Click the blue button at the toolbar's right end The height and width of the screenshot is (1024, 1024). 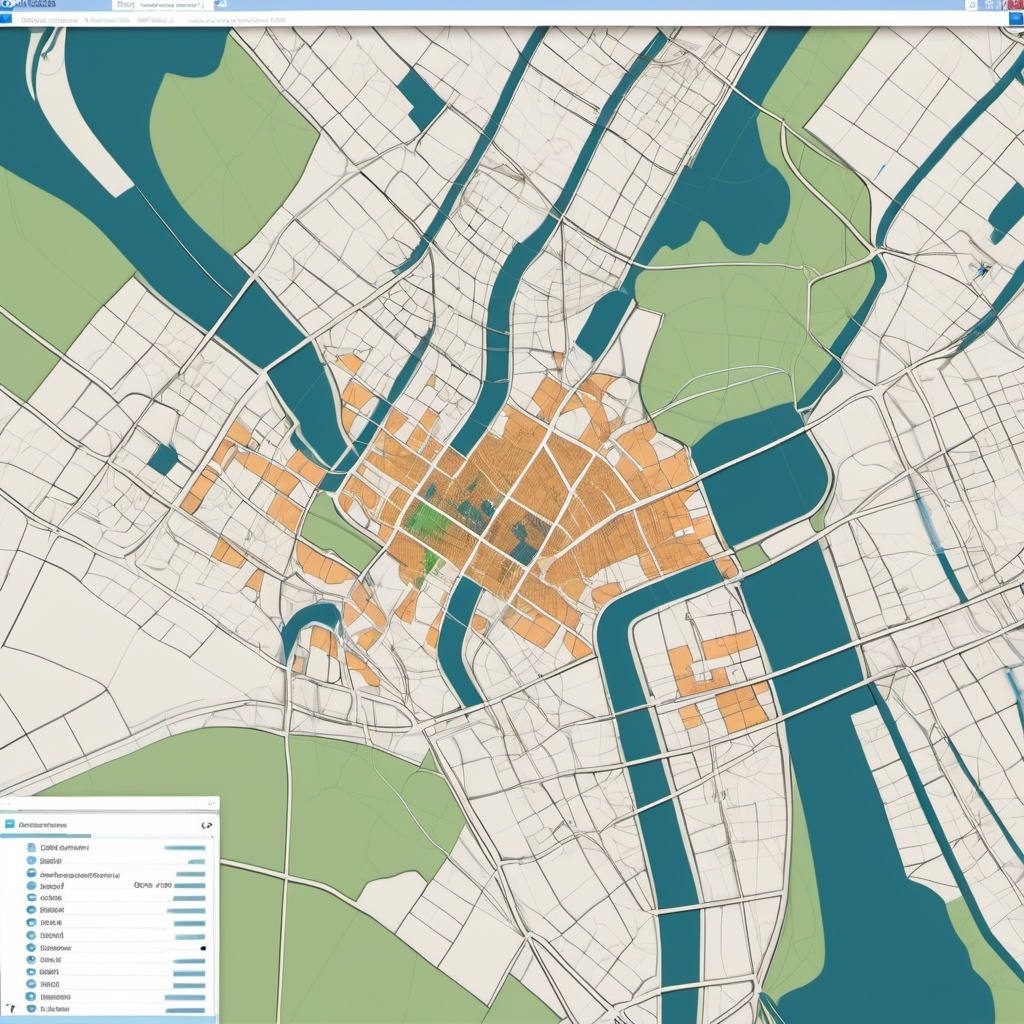coord(1016,20)
